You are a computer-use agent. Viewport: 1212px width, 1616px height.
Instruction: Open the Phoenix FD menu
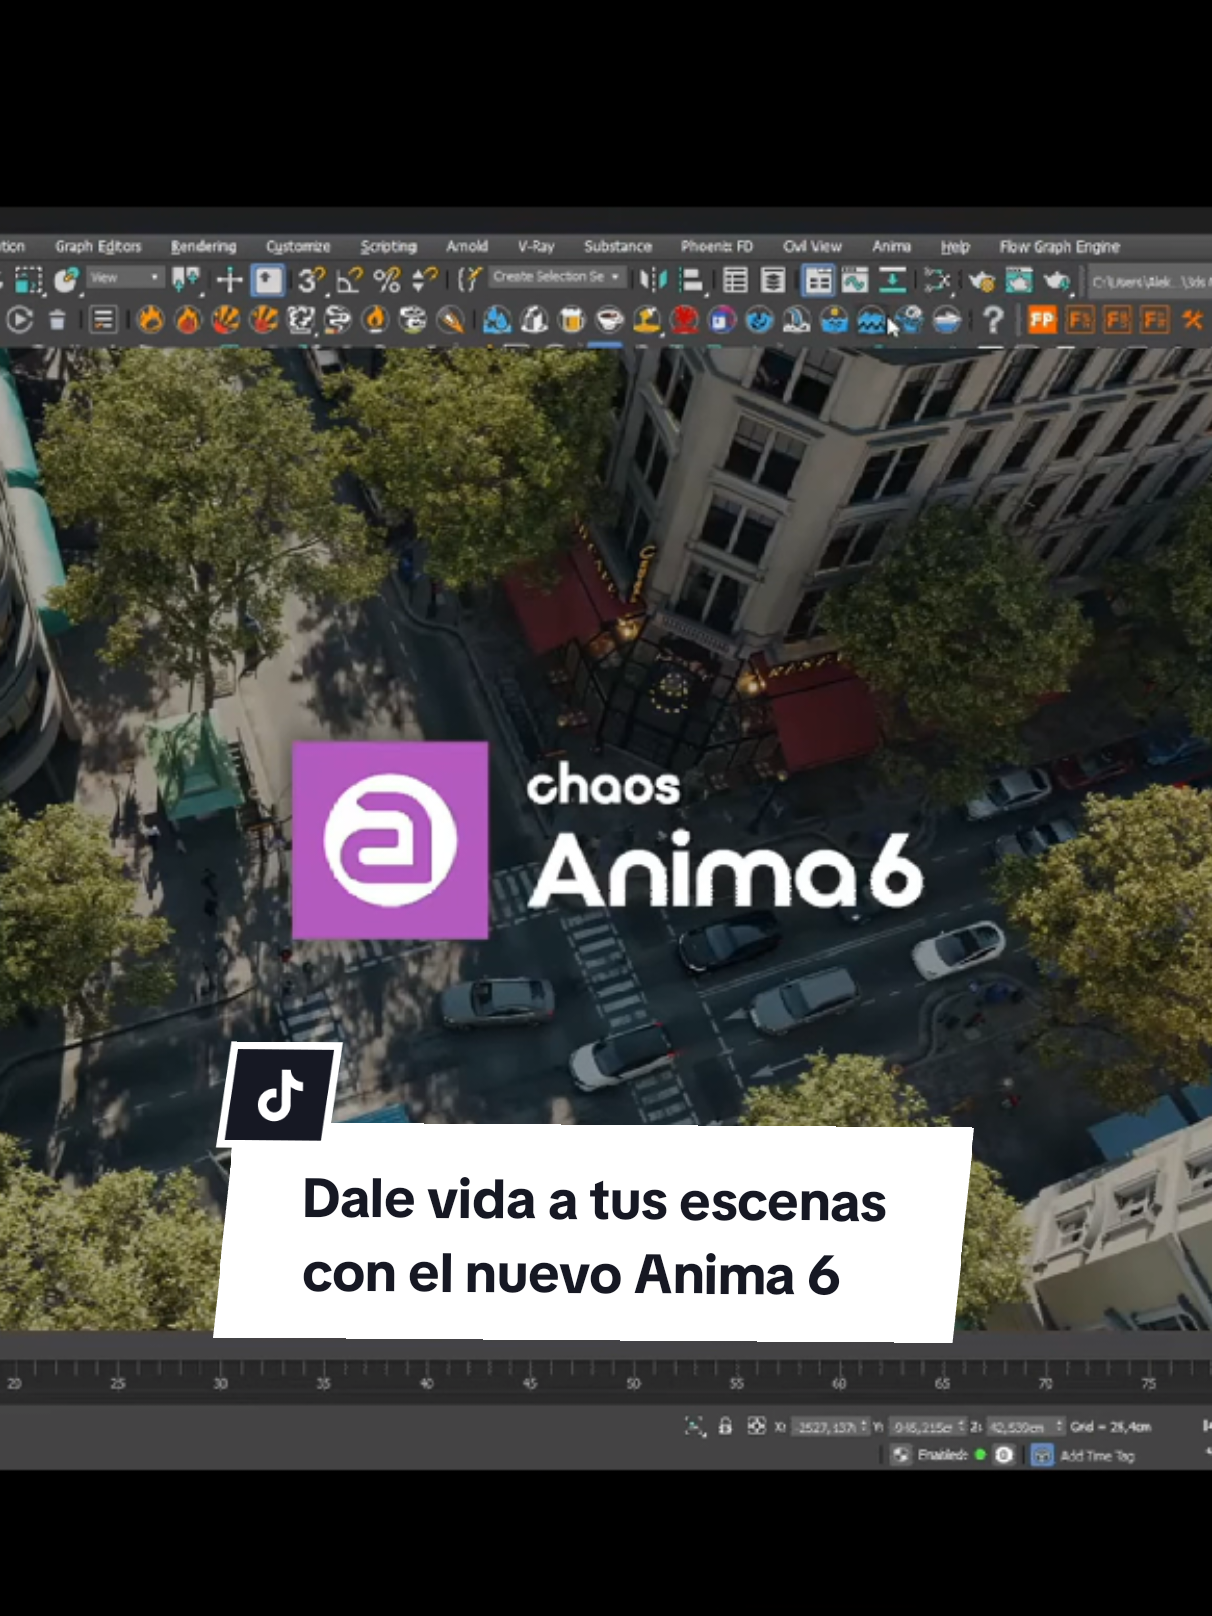point(716,246)
